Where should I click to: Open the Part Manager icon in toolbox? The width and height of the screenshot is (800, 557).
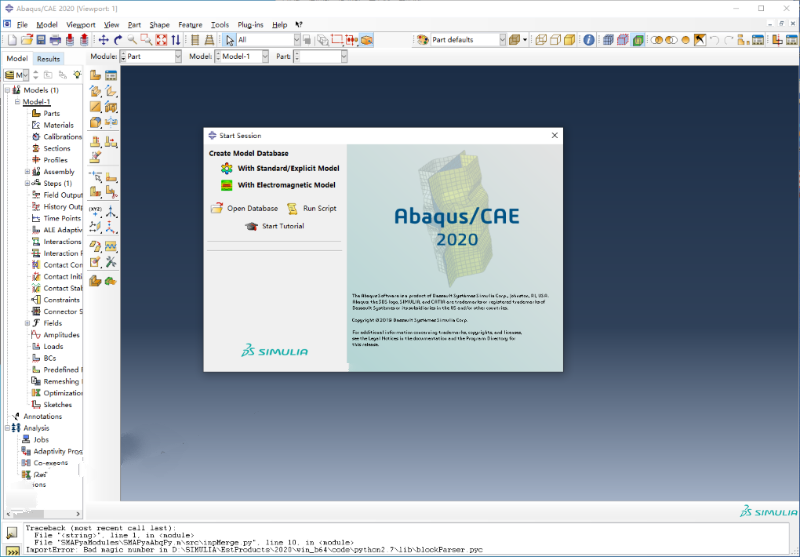(111, 75)
